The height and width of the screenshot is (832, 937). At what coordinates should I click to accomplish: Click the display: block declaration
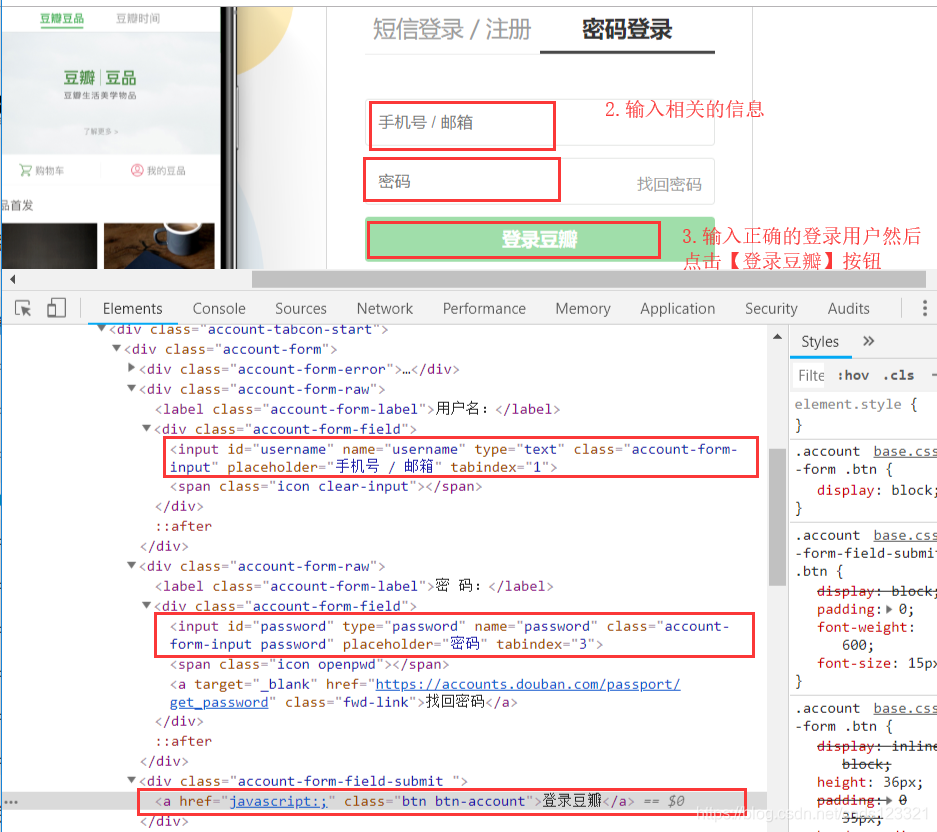point(877,490)
